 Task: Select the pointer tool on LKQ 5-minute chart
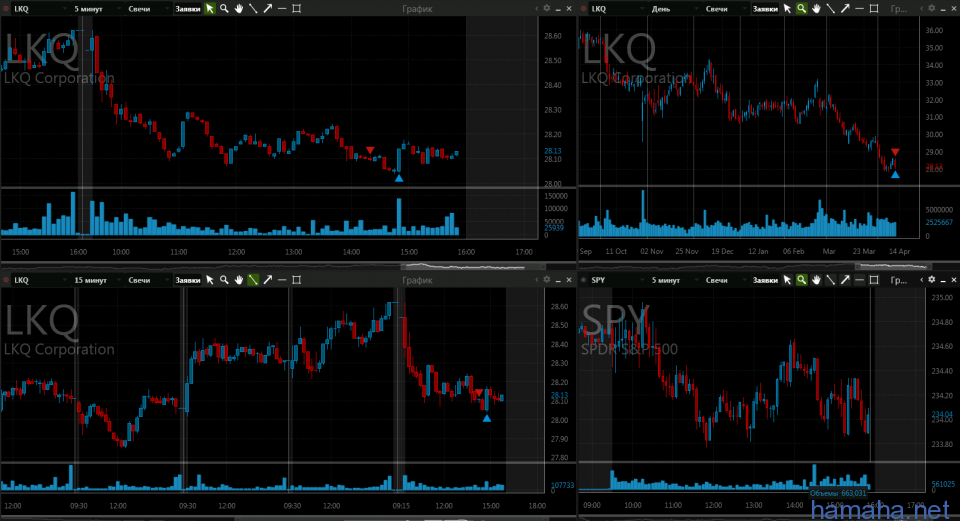pos(210,9)
